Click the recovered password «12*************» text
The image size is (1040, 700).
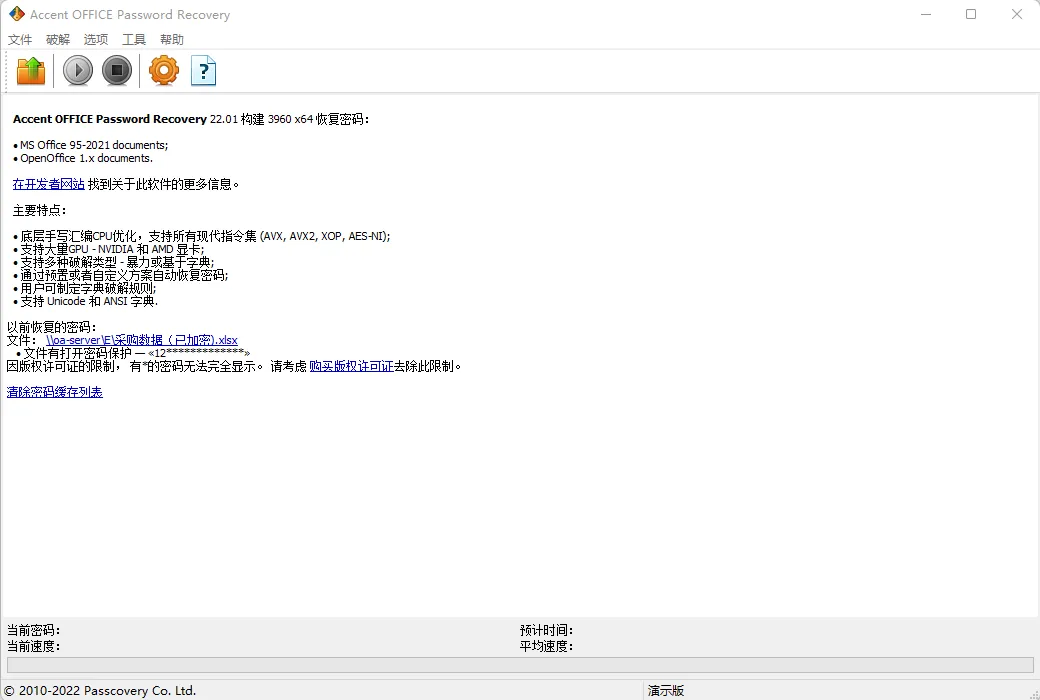coord(199,353)
